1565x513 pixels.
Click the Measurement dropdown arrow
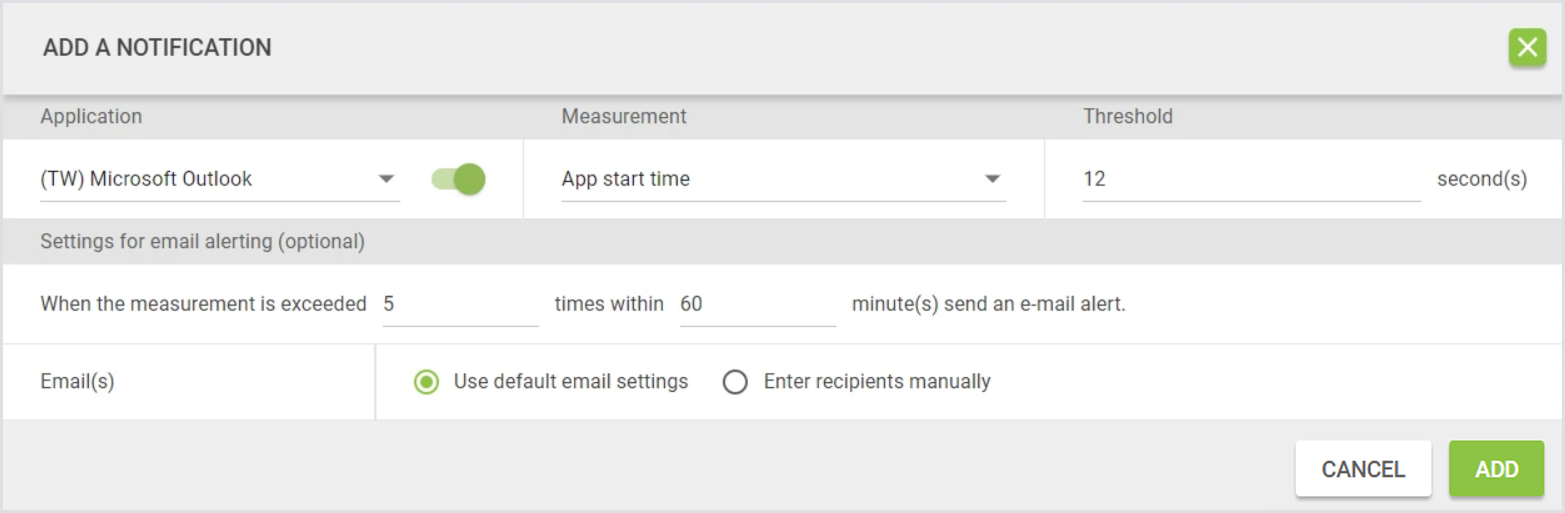992,180
